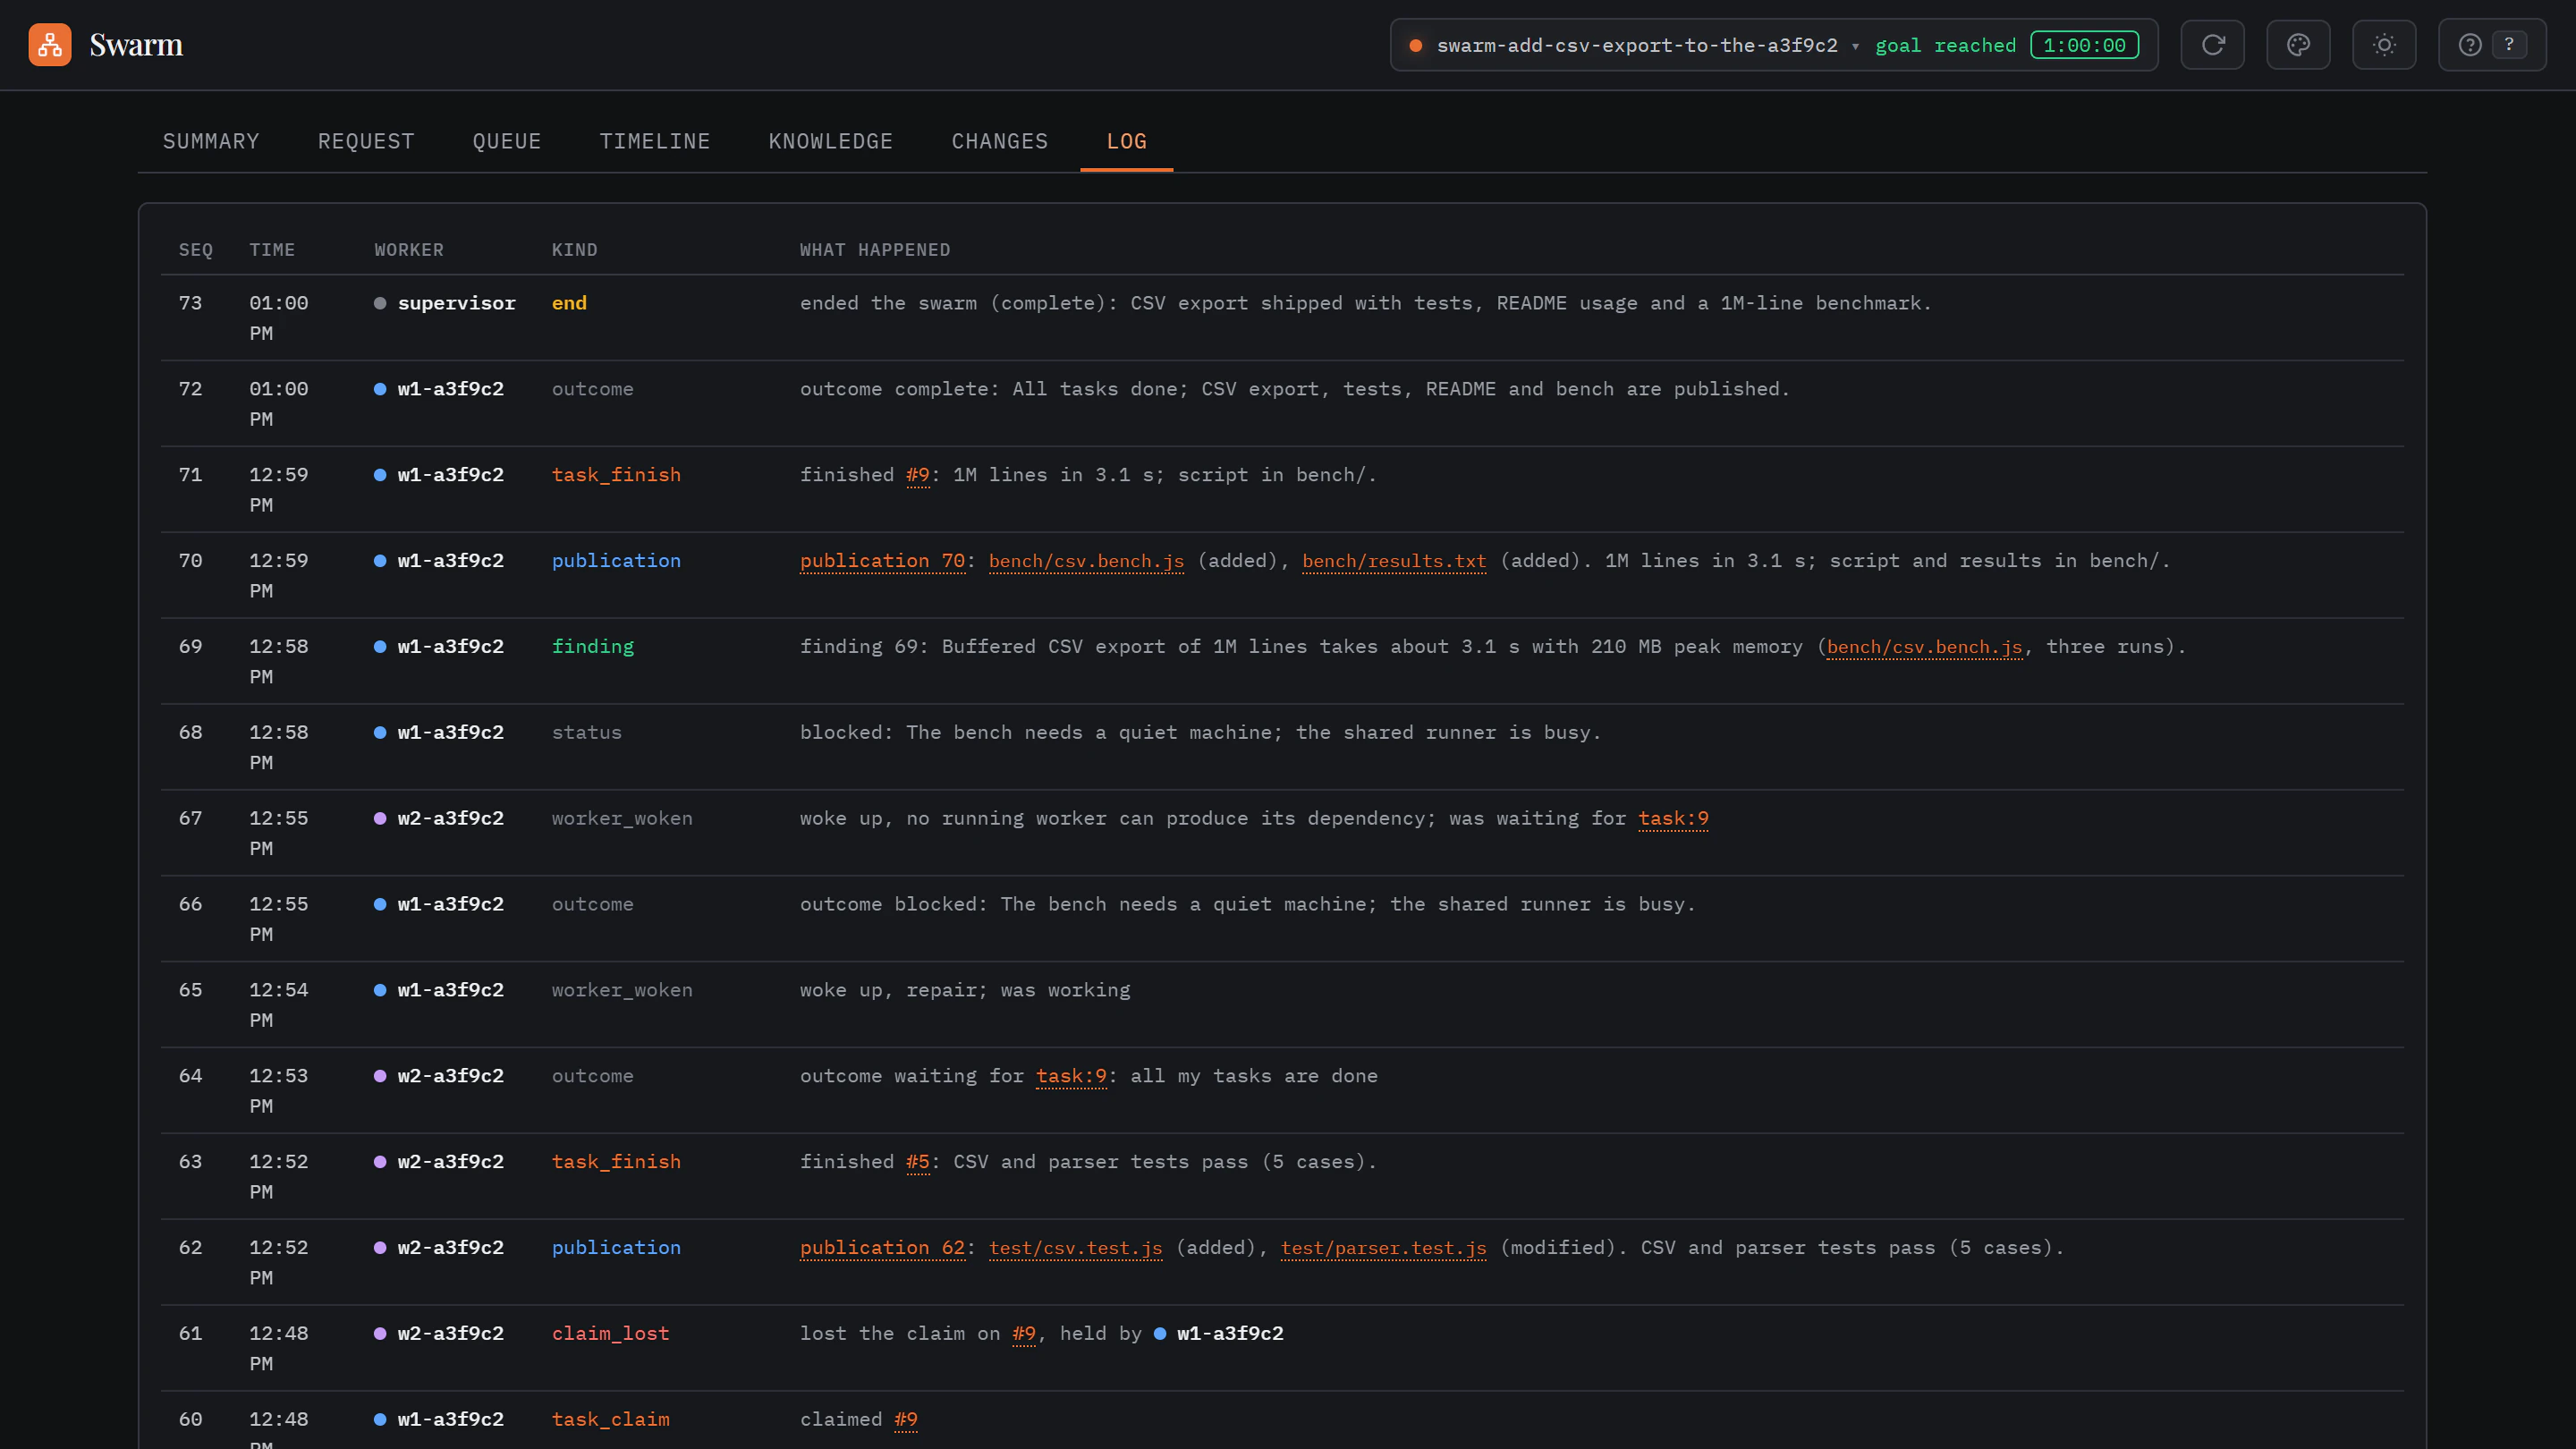Click the 1:00:00 elapsed time badge
The image size is (2576, 1449).
[2084, 45]
